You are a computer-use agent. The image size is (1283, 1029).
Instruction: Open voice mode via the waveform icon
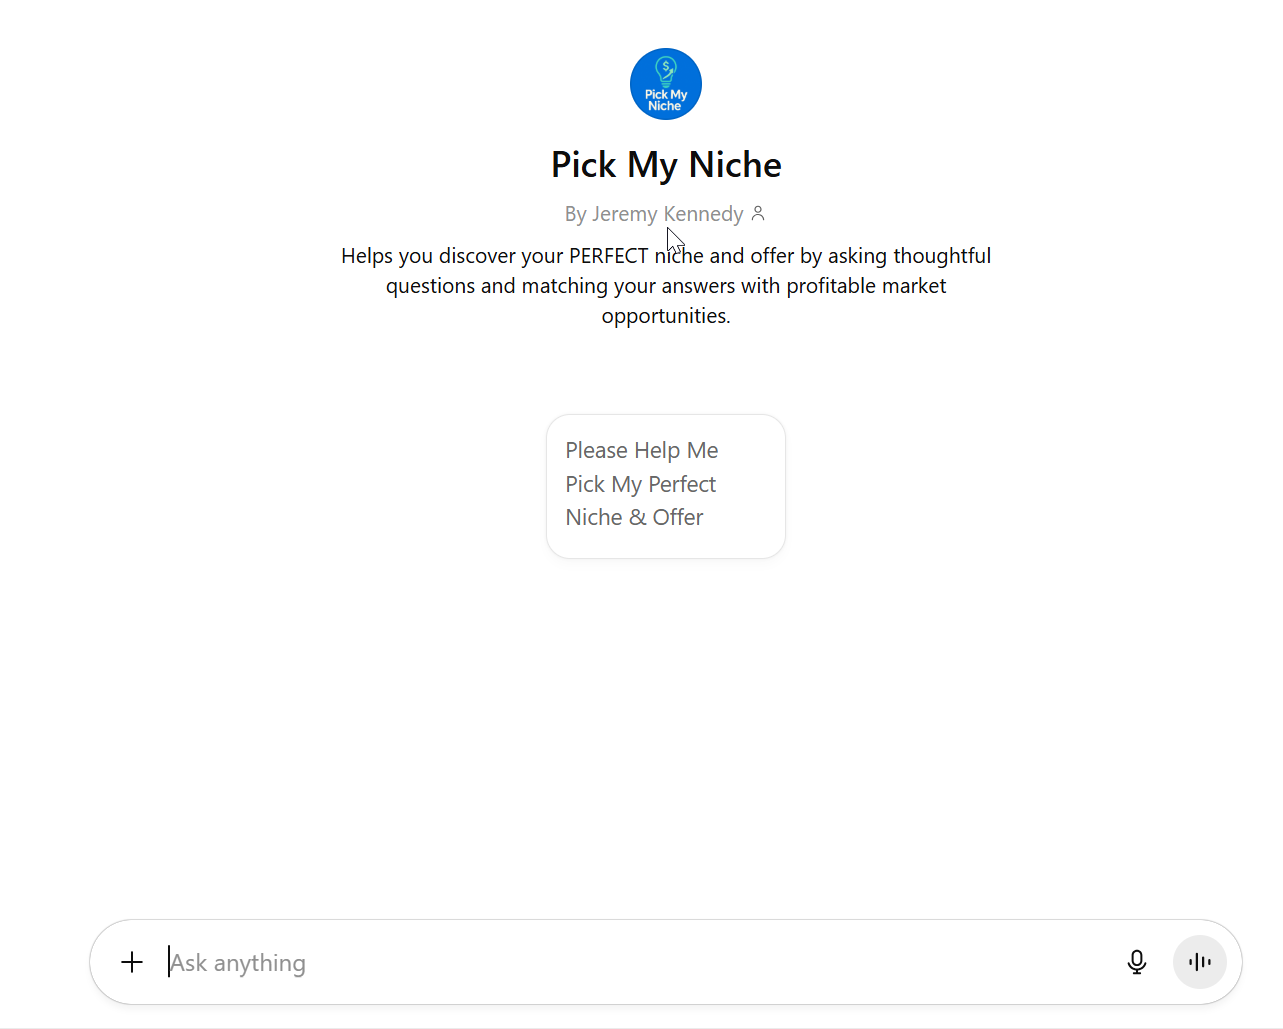pyautogui.click(x=1200, y=962)
